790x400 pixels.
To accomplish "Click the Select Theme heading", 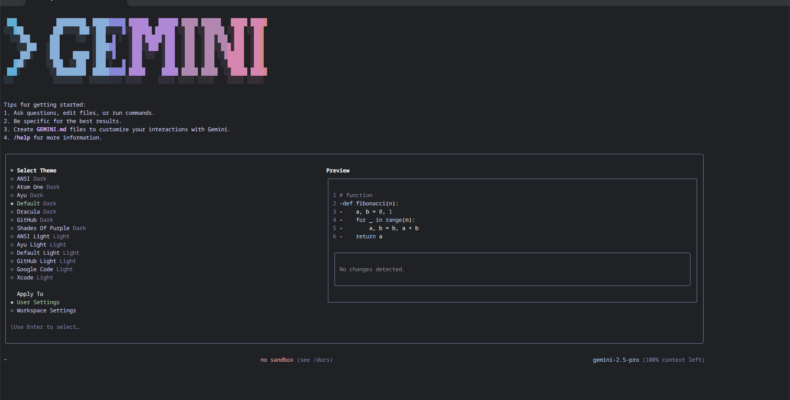I will 36,171.
